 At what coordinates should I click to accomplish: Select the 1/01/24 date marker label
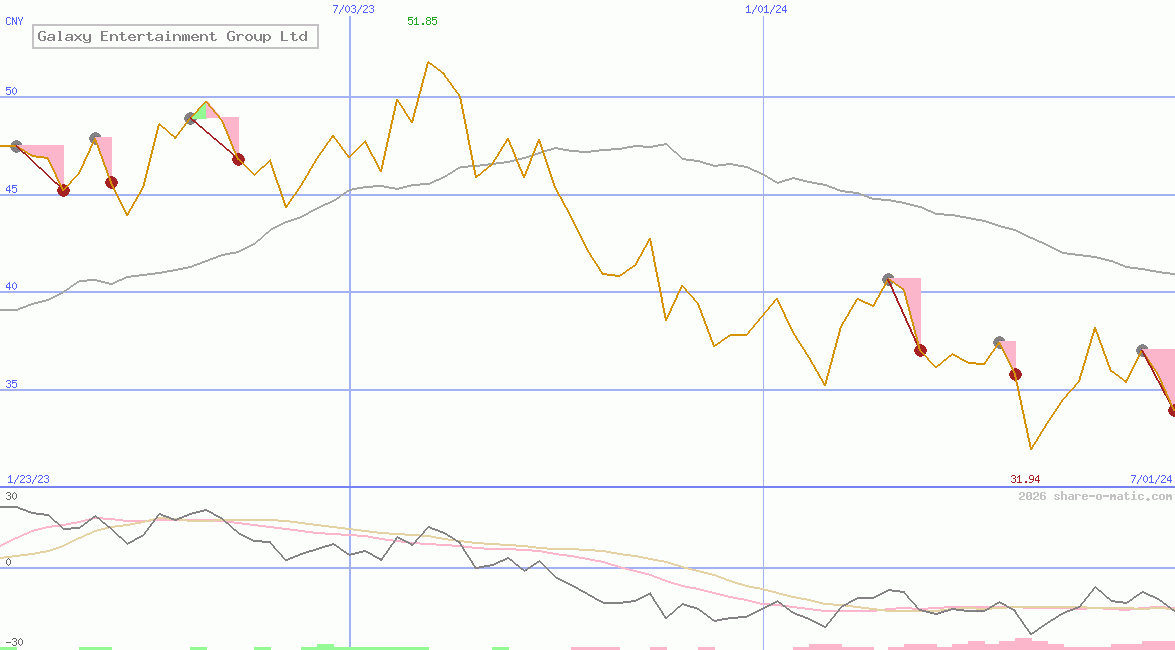tap(767, 9)
